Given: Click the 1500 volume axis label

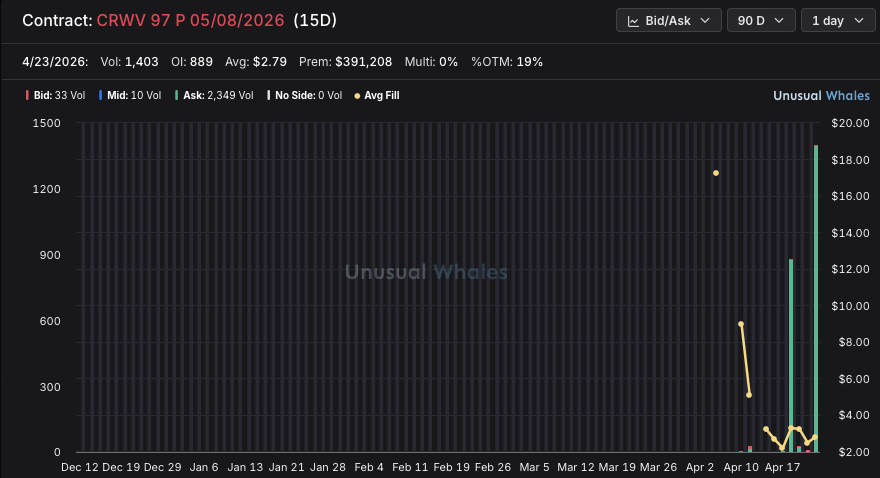Looking at the screenshot, I should 47,123.
